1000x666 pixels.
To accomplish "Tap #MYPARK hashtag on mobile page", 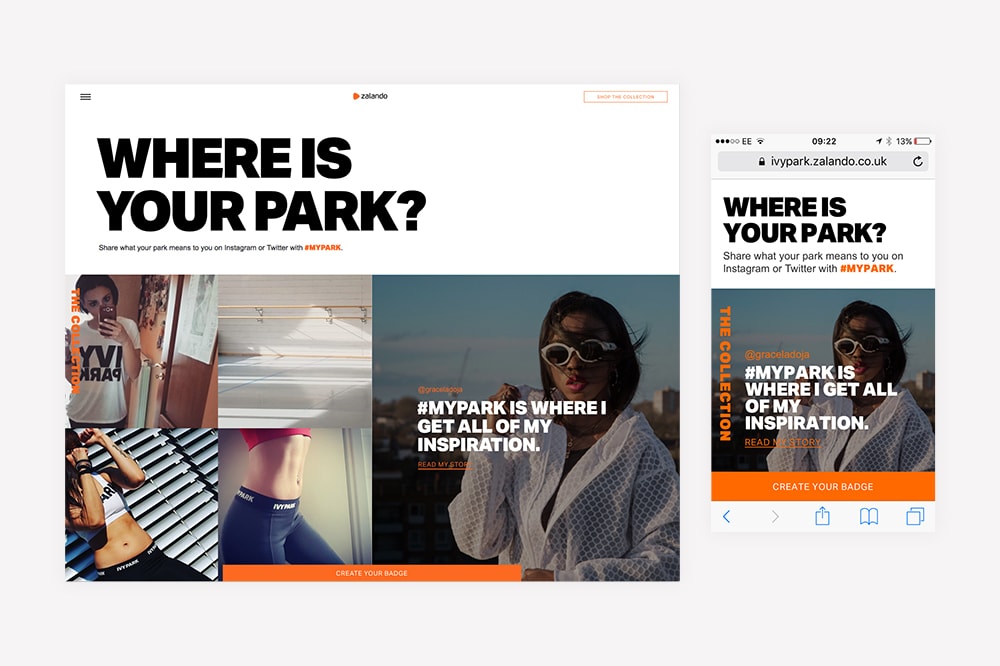I will (867, 269).
